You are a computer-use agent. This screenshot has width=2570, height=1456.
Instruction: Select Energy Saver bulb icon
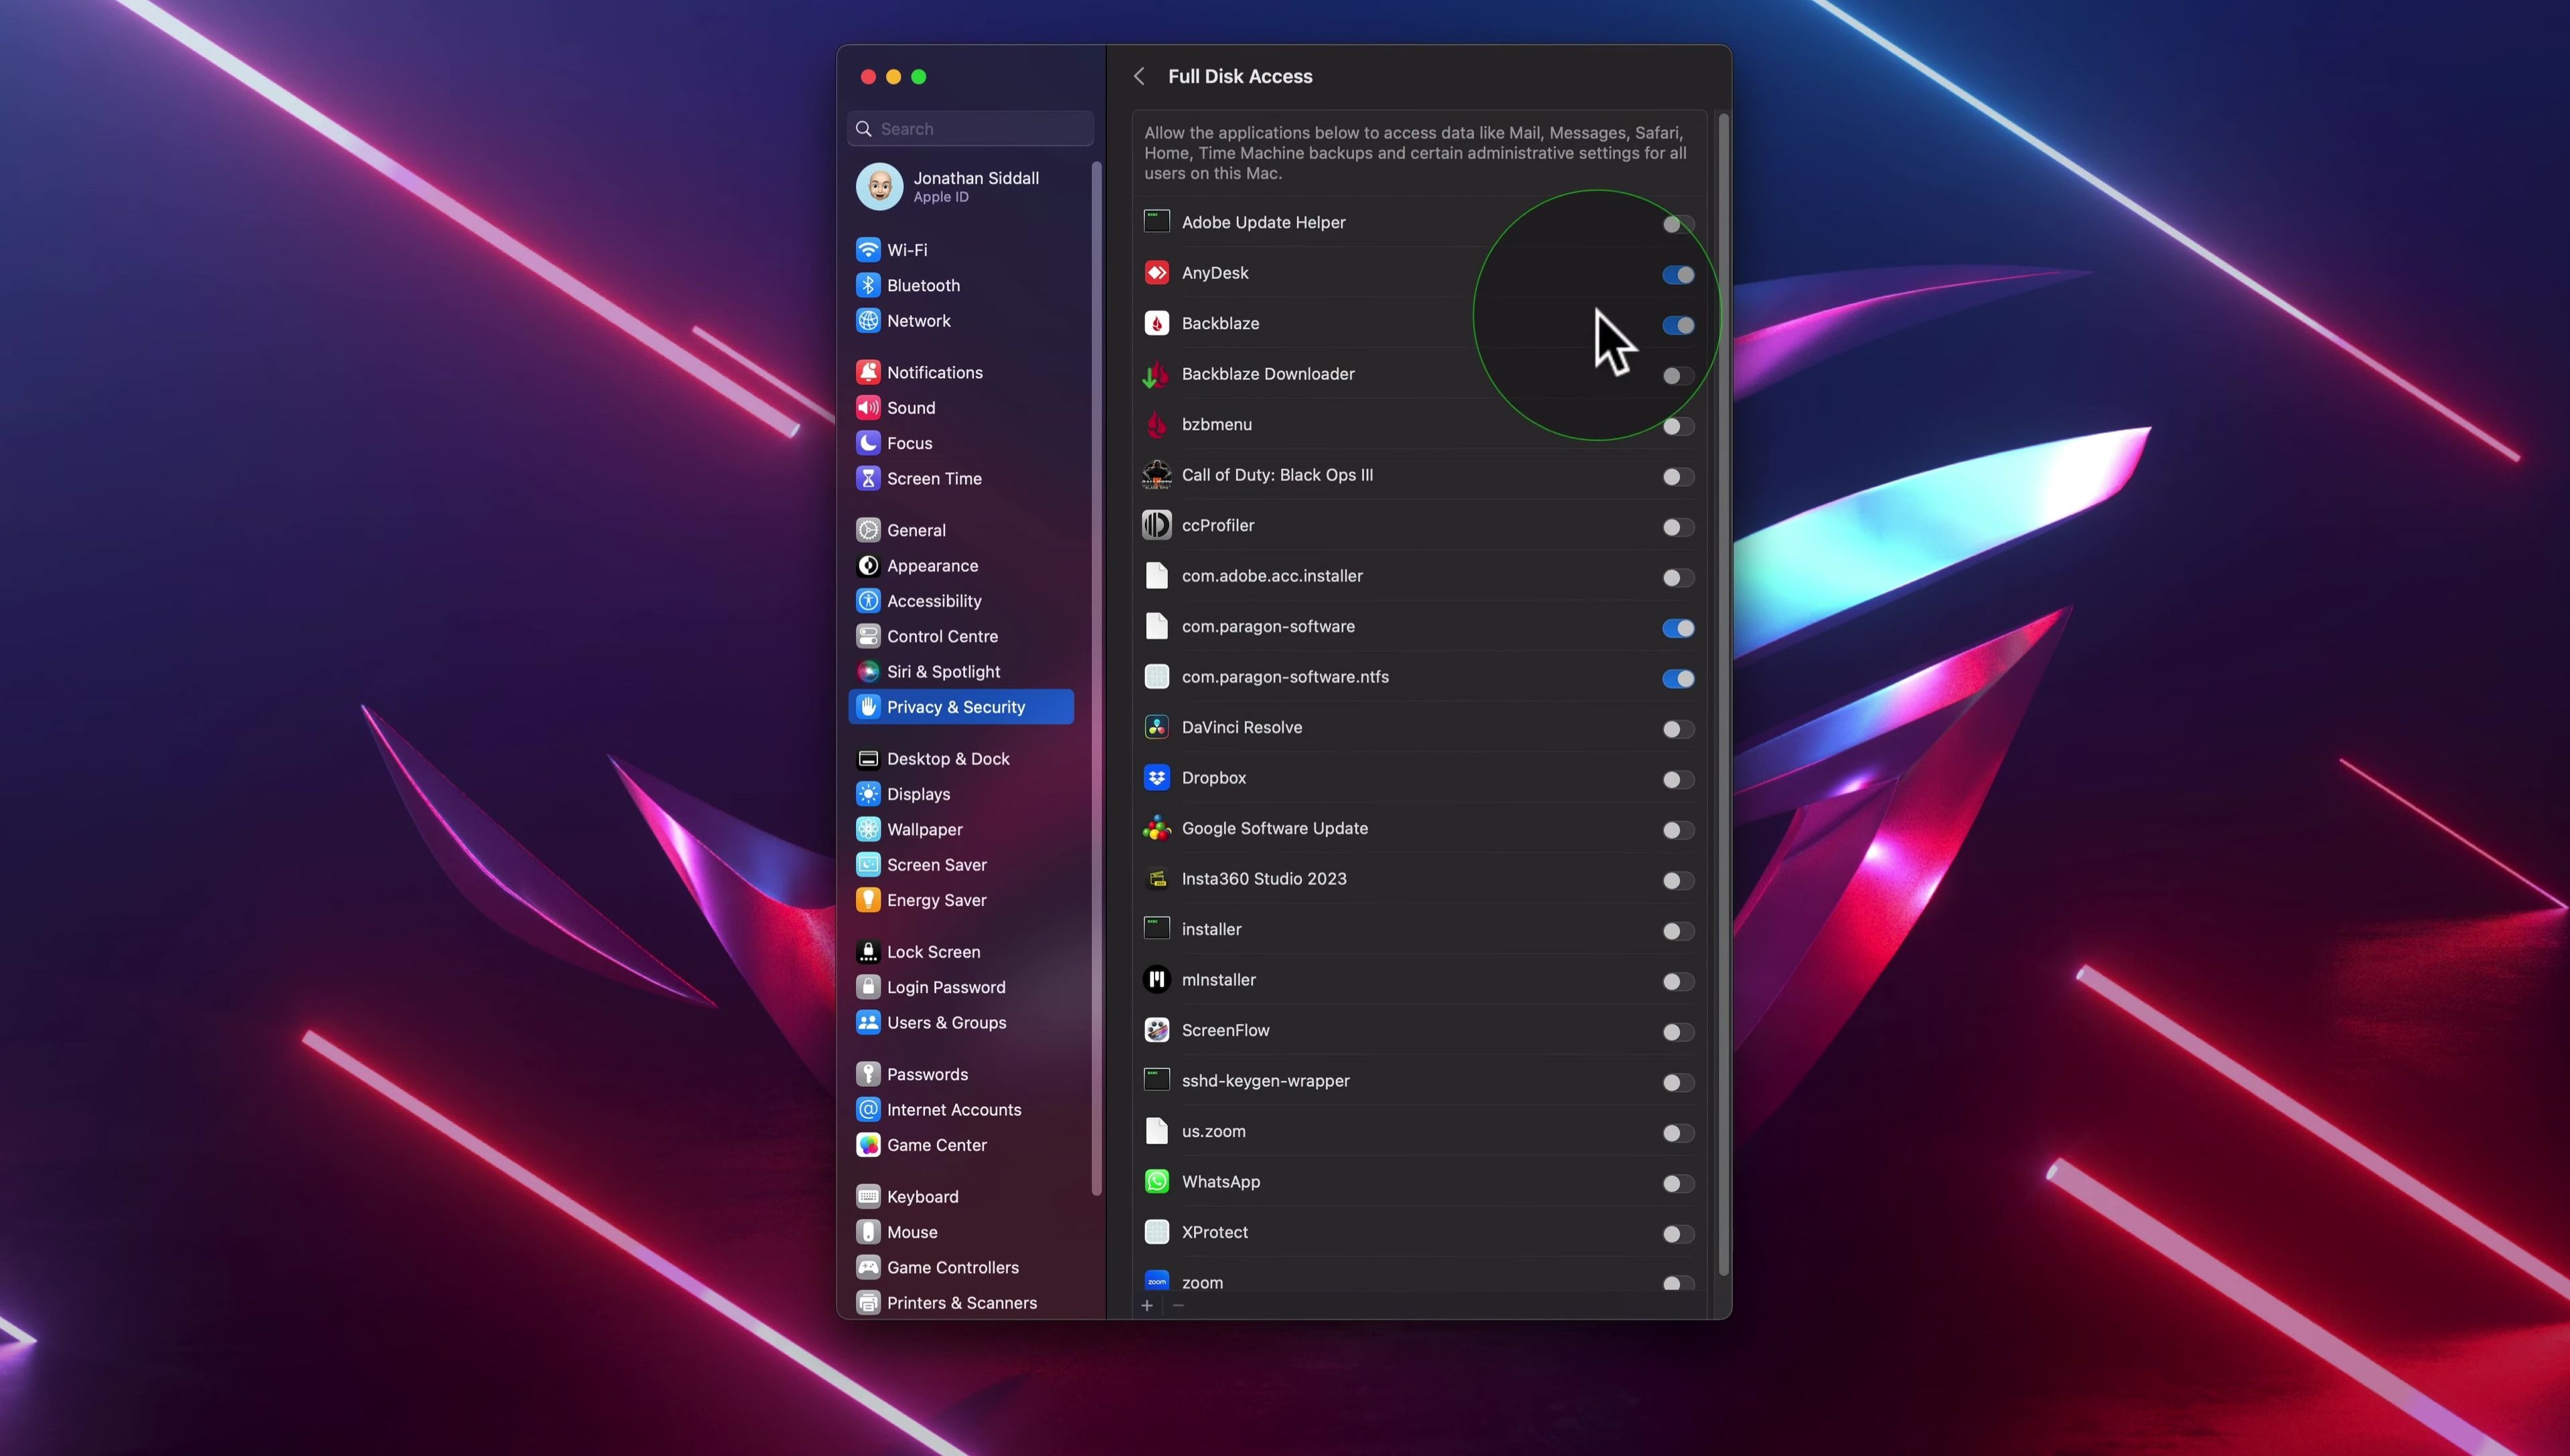pyautogui.click(x=868, y=900)
